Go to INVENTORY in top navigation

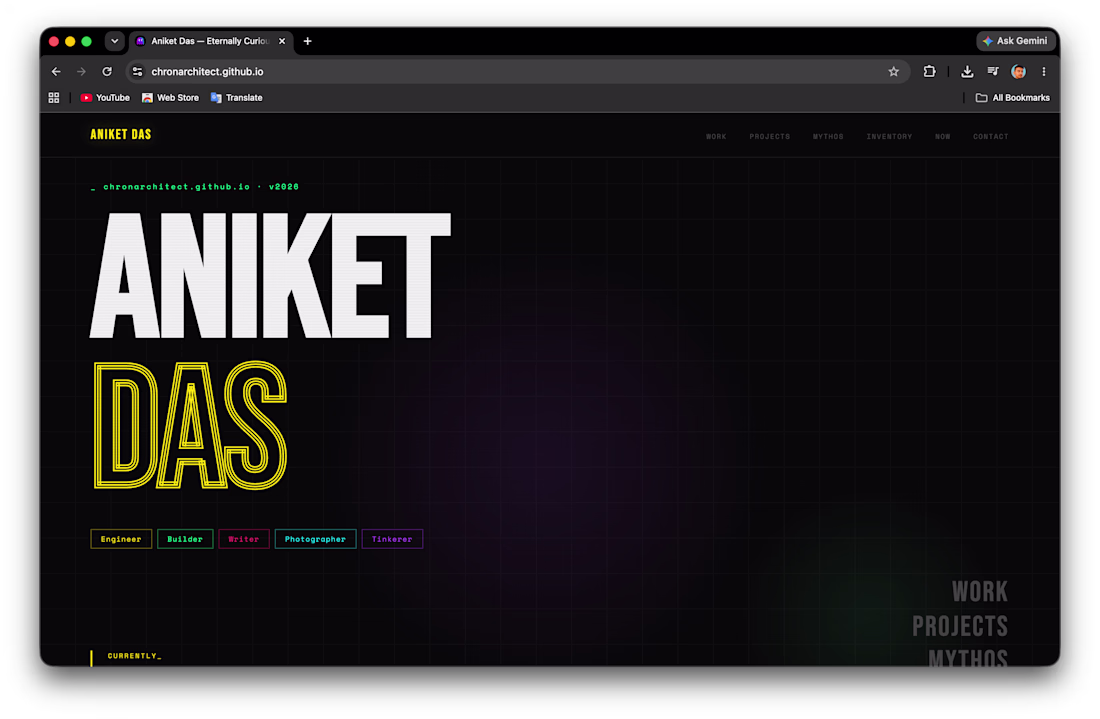click(889, 136)
